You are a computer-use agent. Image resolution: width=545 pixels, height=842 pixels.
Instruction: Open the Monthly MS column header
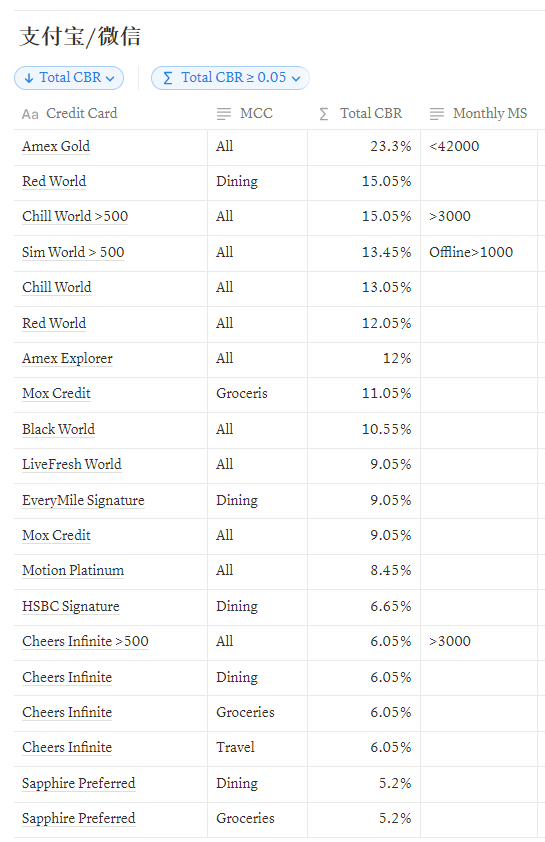479,113
